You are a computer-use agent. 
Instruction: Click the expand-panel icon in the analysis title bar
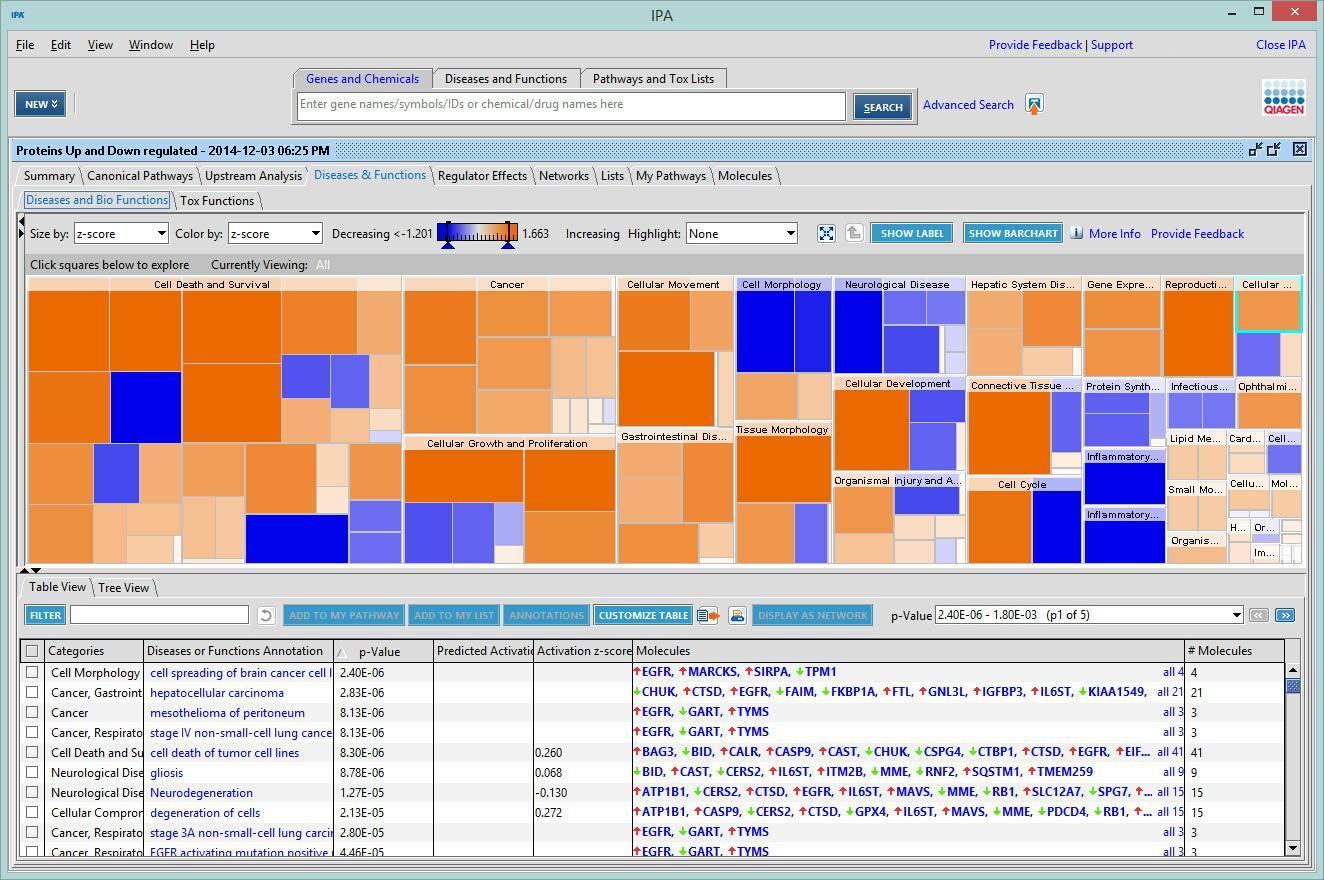point(1274,150)
